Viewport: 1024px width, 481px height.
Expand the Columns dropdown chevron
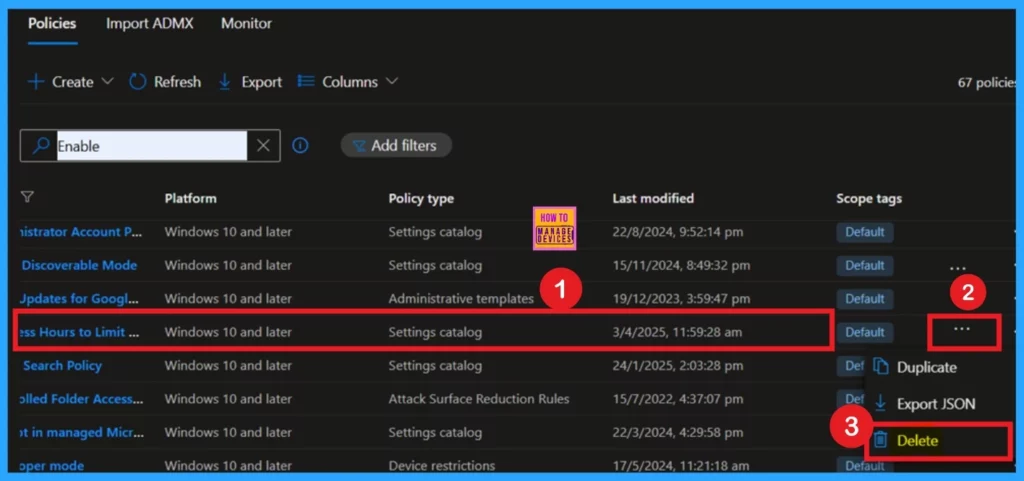click(x=392, y=82)
